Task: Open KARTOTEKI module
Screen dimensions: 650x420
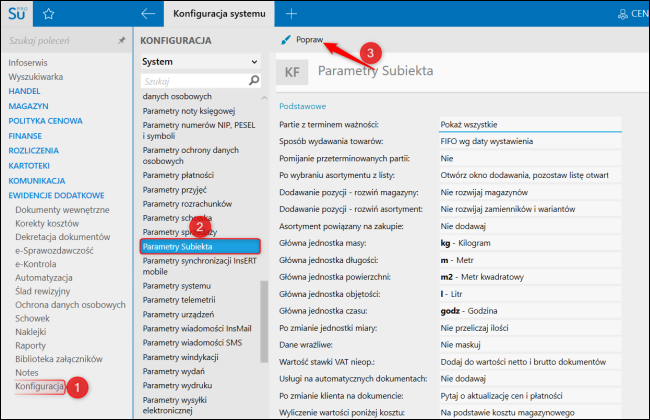Action: click(x=29, y=166)
